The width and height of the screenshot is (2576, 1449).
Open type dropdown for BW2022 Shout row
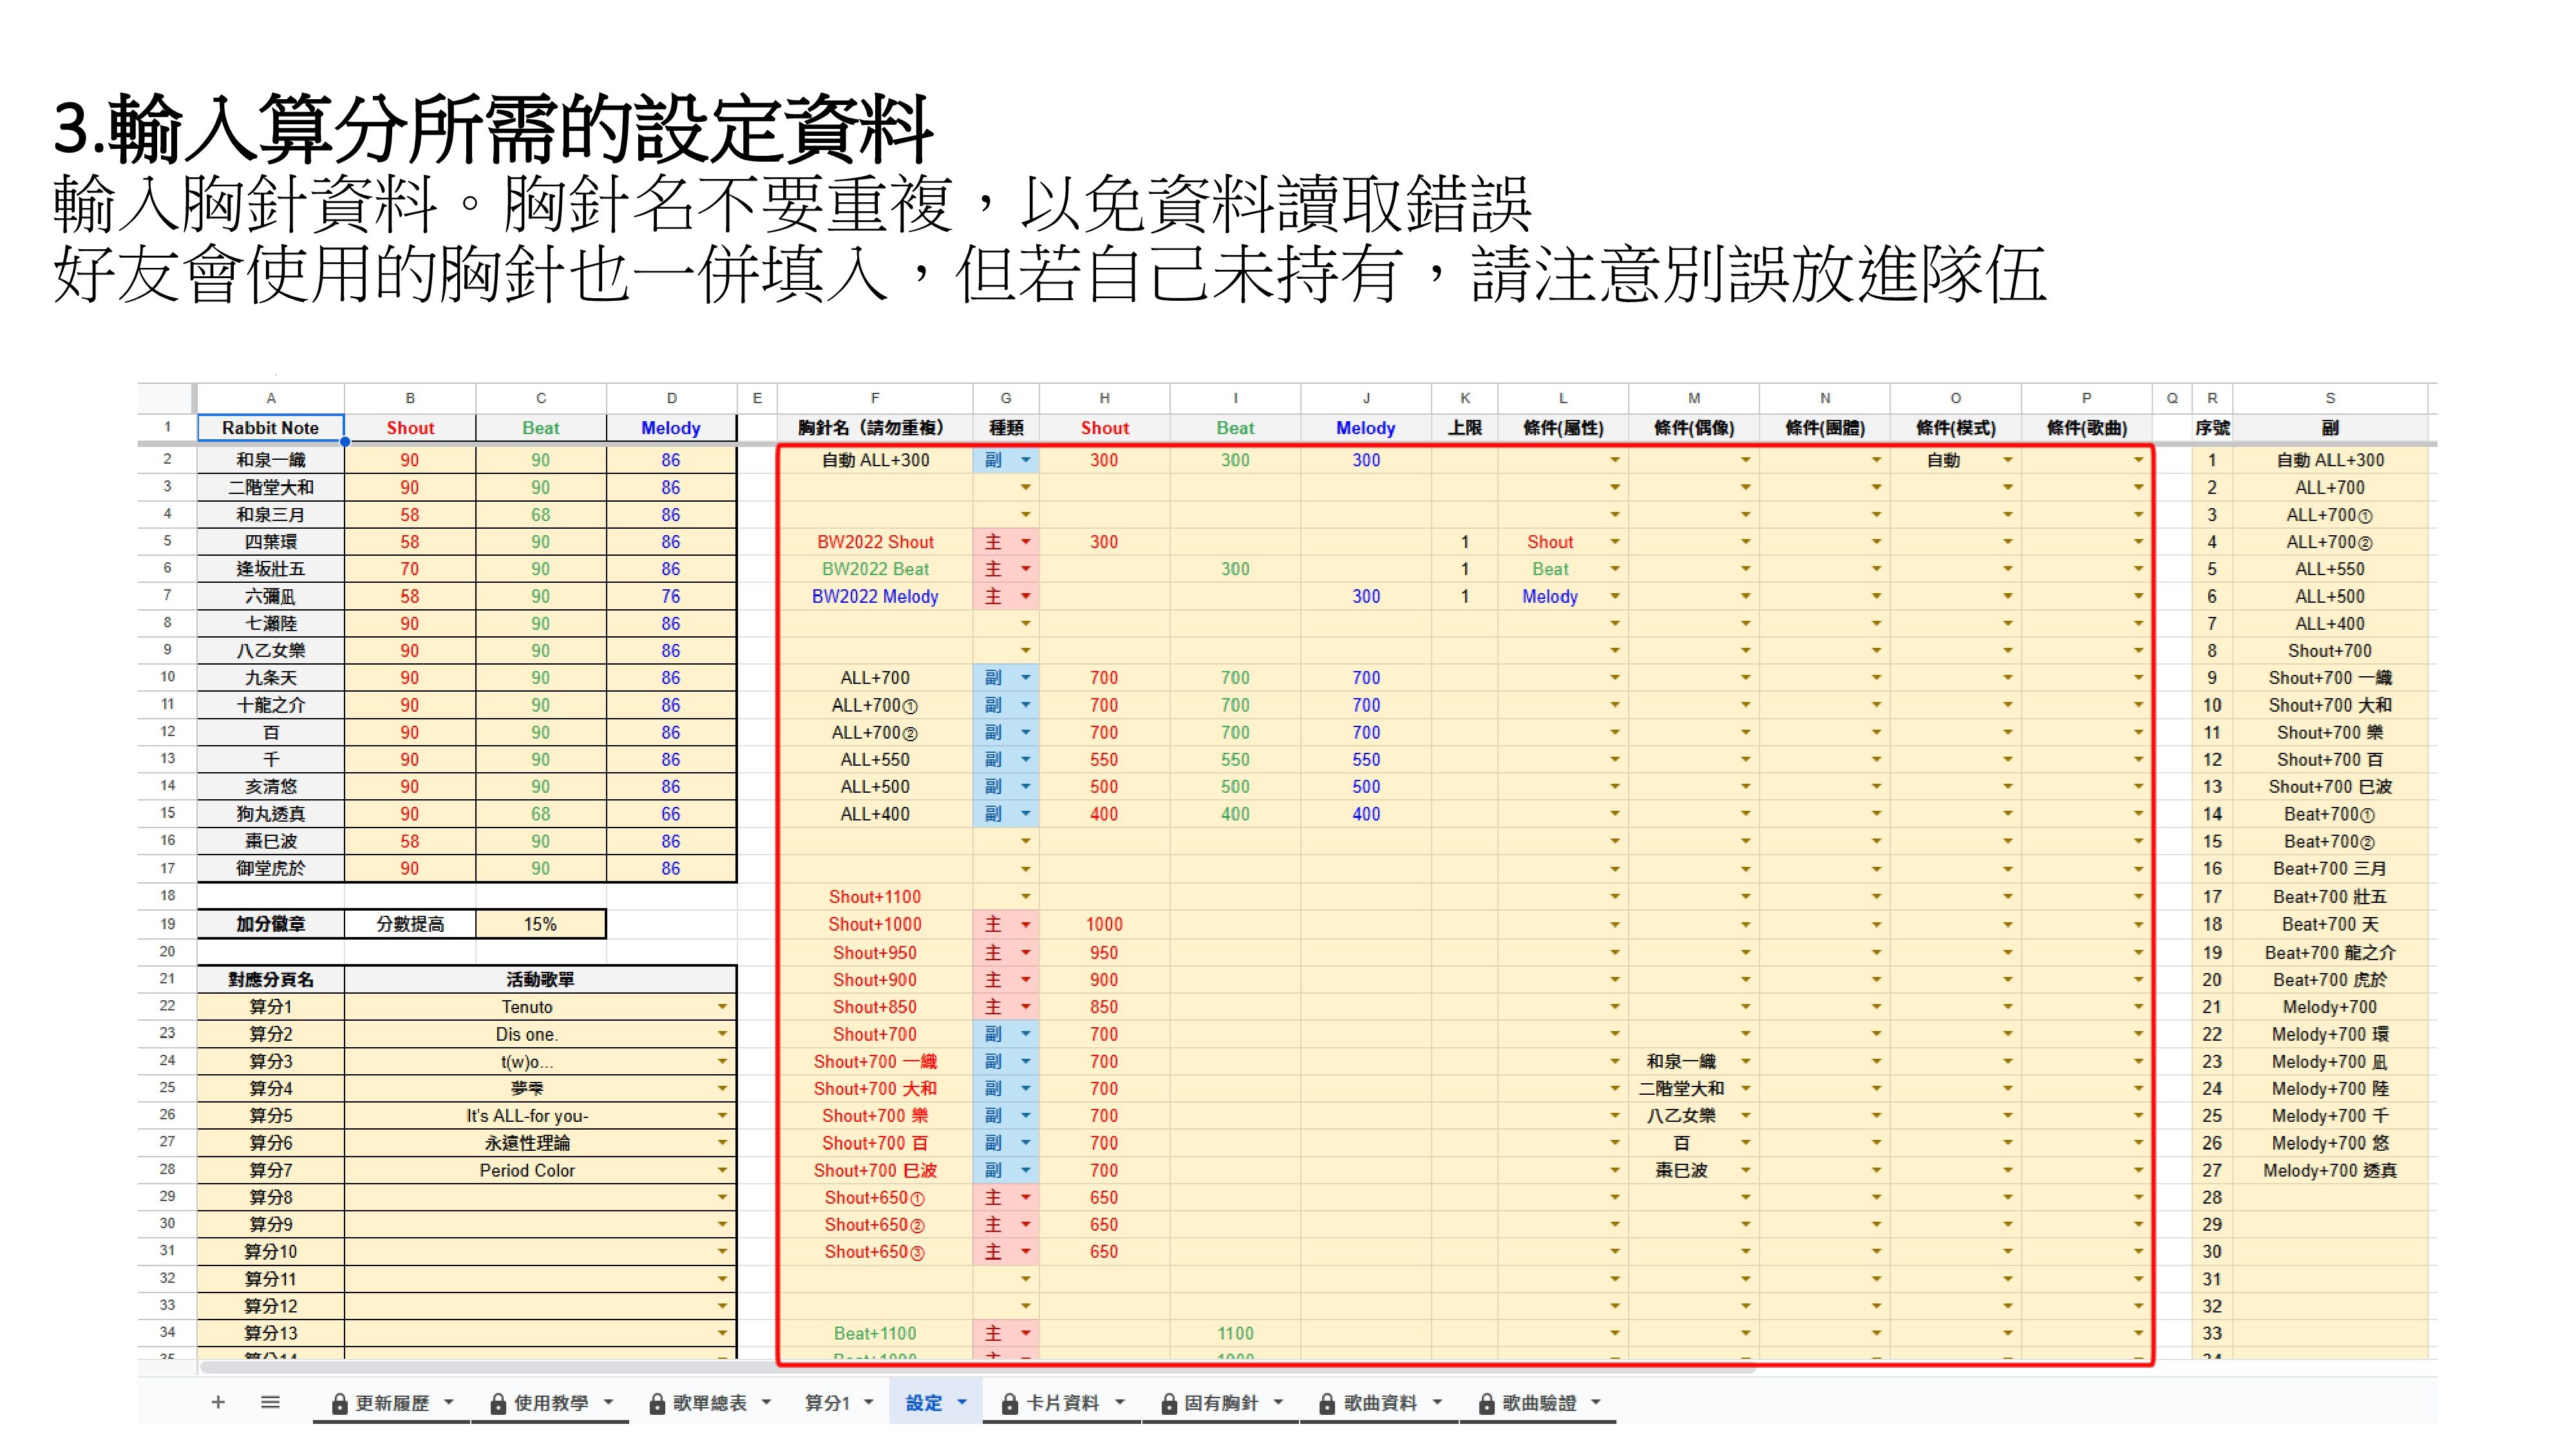click(x=1025, y=542)
